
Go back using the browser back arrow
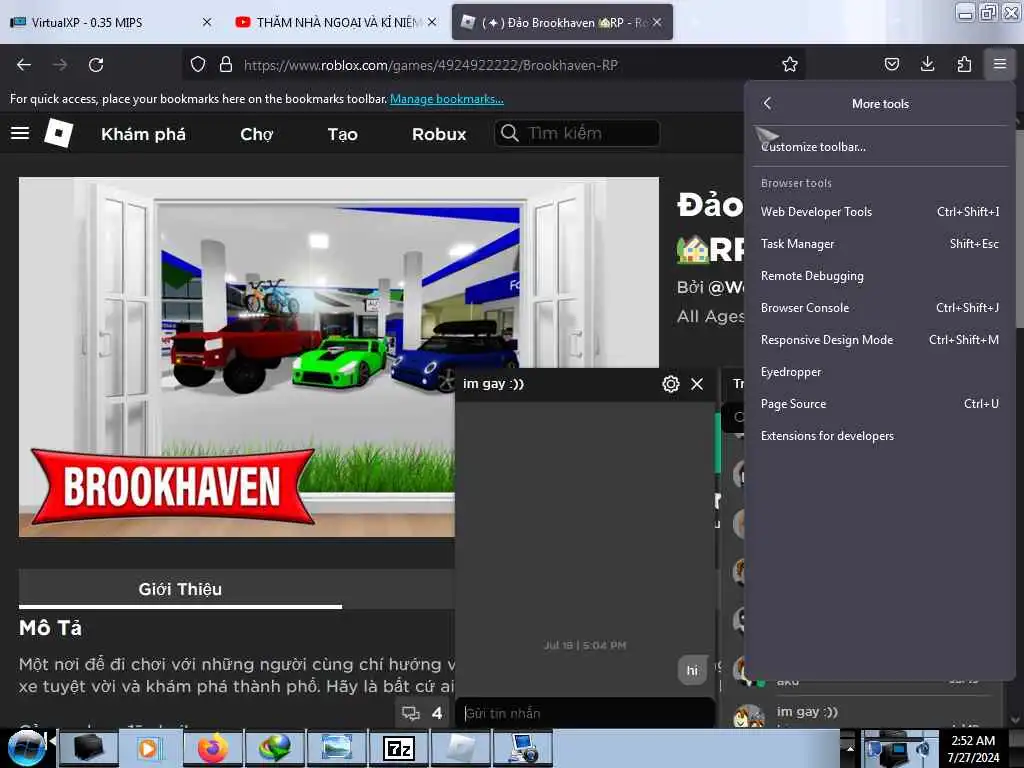[x=24, y=65]
